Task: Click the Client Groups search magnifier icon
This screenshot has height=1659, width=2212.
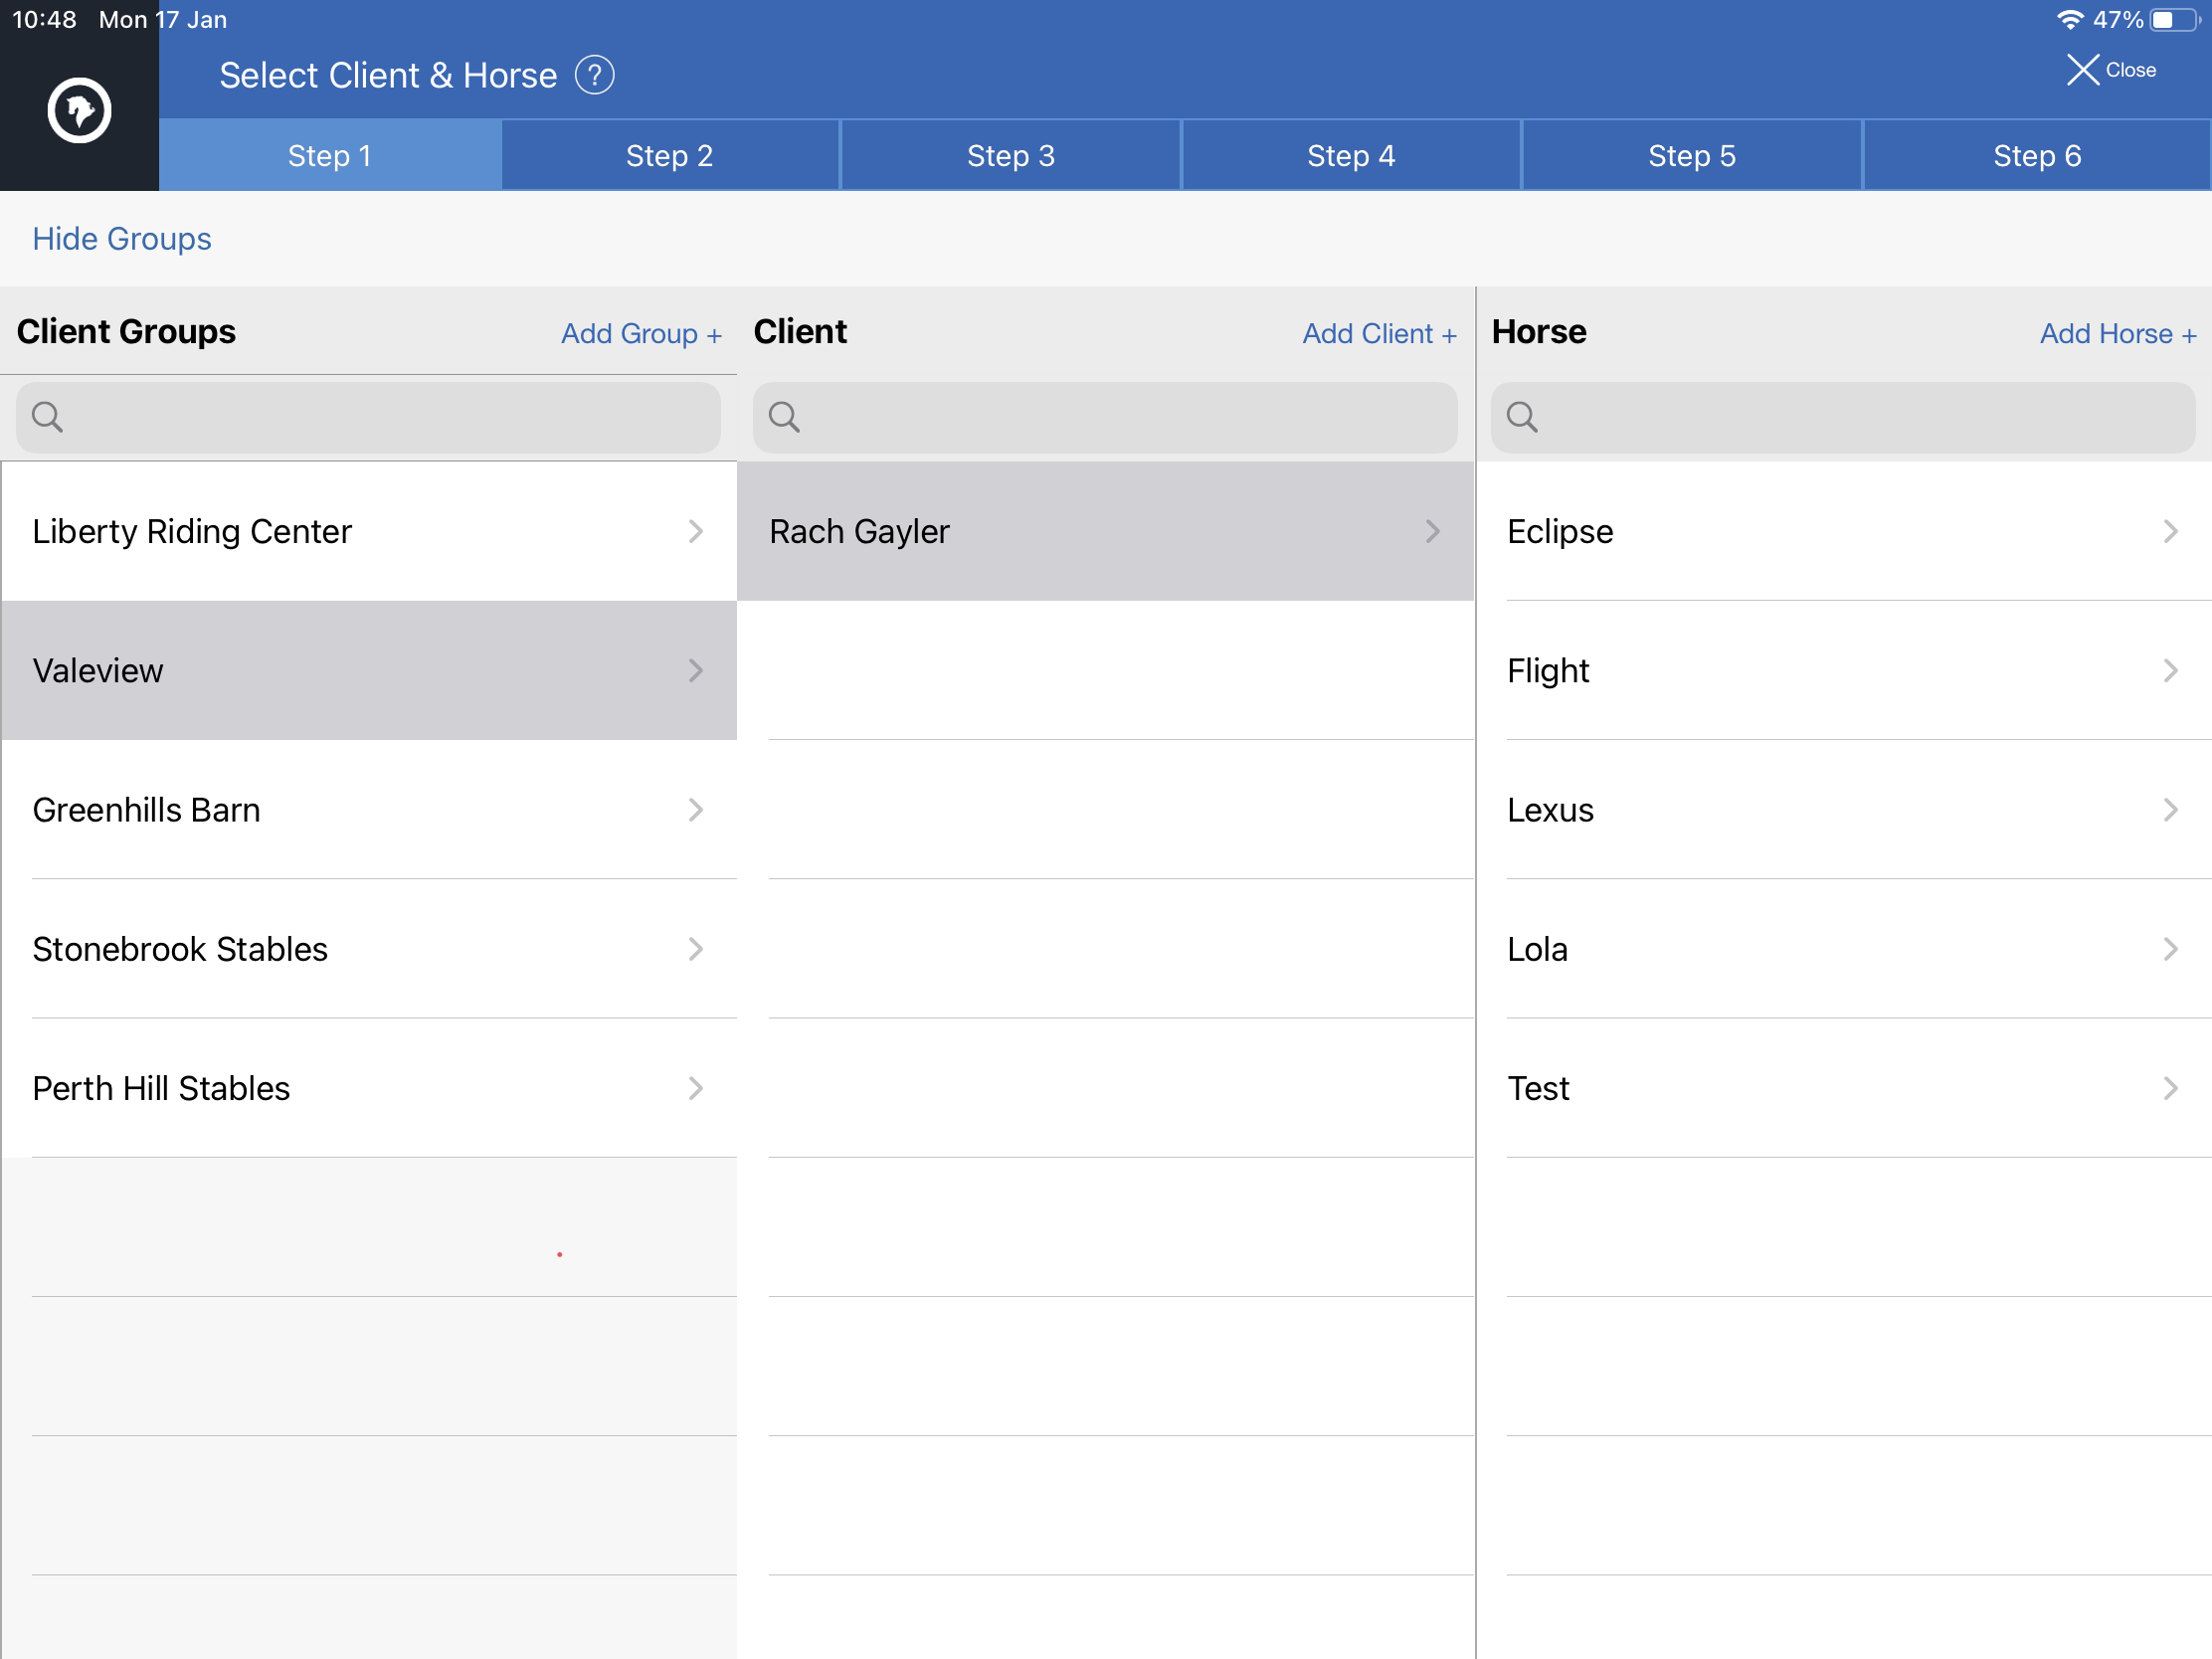Action: 47,416
